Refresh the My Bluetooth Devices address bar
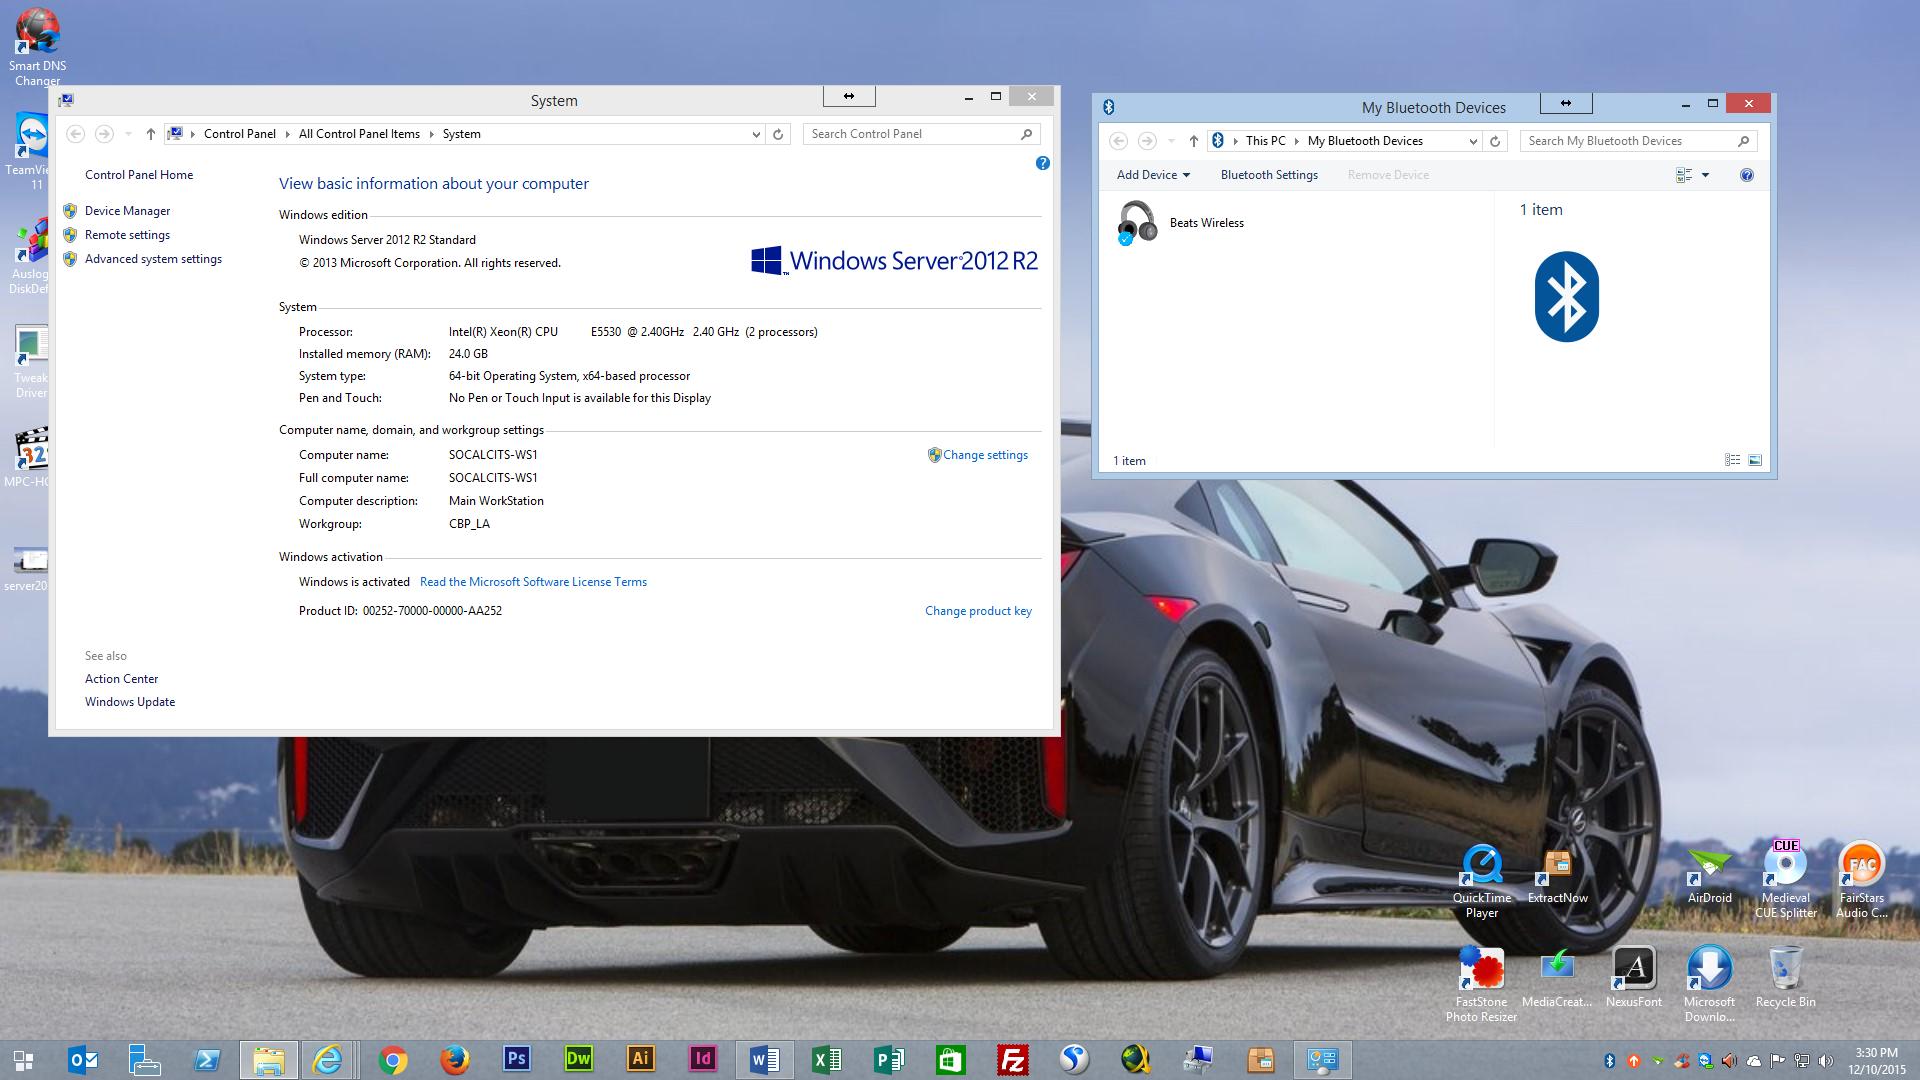 [1495, 141]
